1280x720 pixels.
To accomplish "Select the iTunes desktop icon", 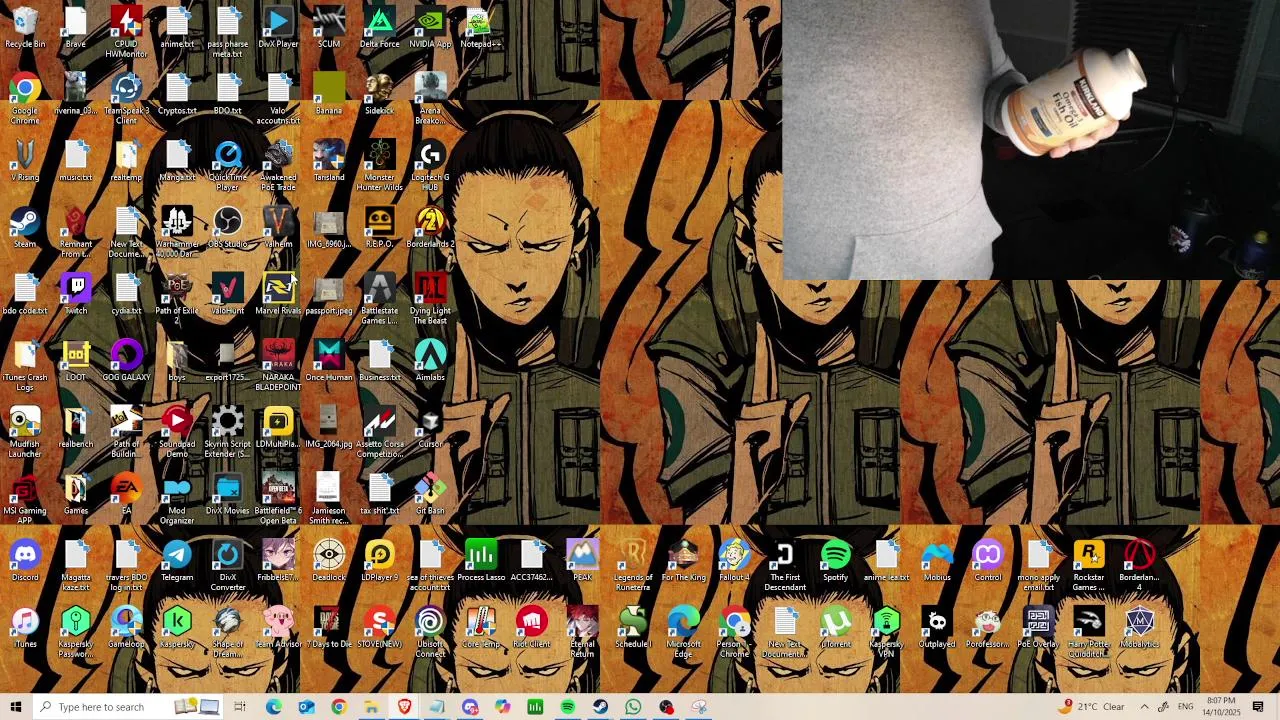I will coord(25,629).
